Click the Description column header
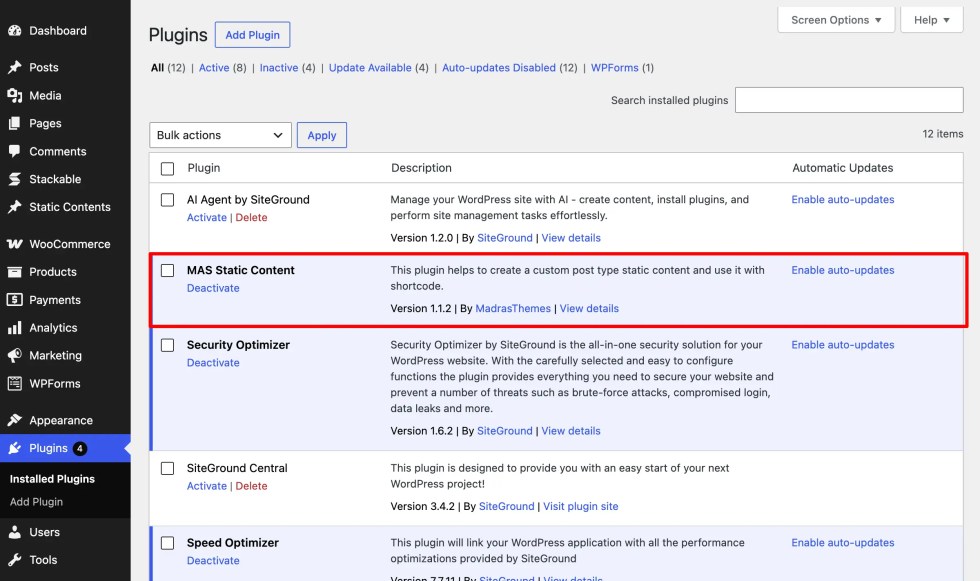The width and height of the screenshot is (980, 581). (x=421, y=167)
